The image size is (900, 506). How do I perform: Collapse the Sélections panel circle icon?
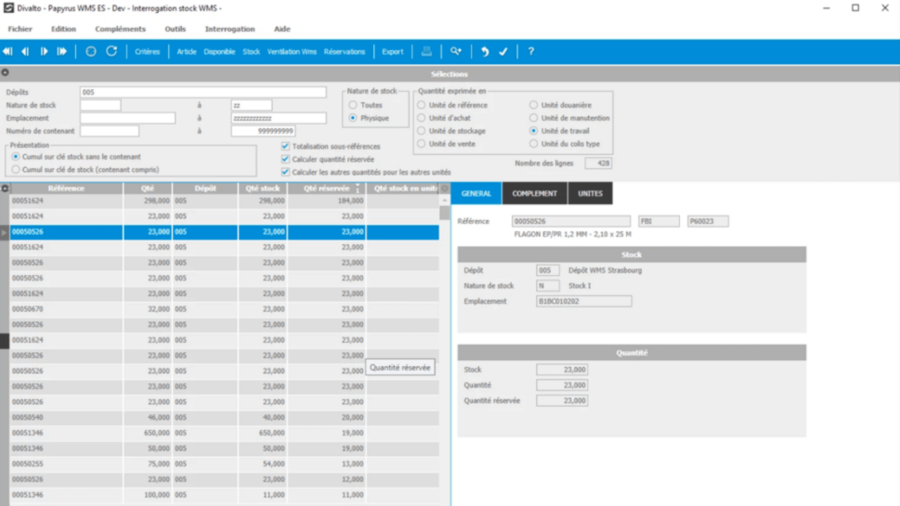pyautogui.click(x=5, y=73)
